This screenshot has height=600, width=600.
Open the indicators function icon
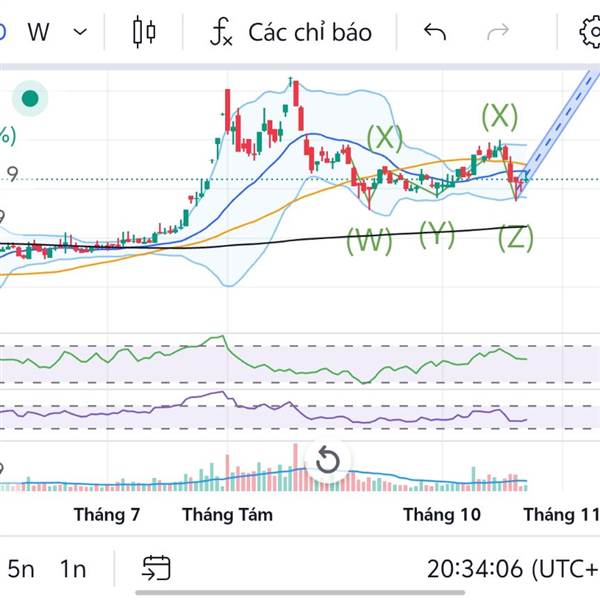tap(222, 32)
